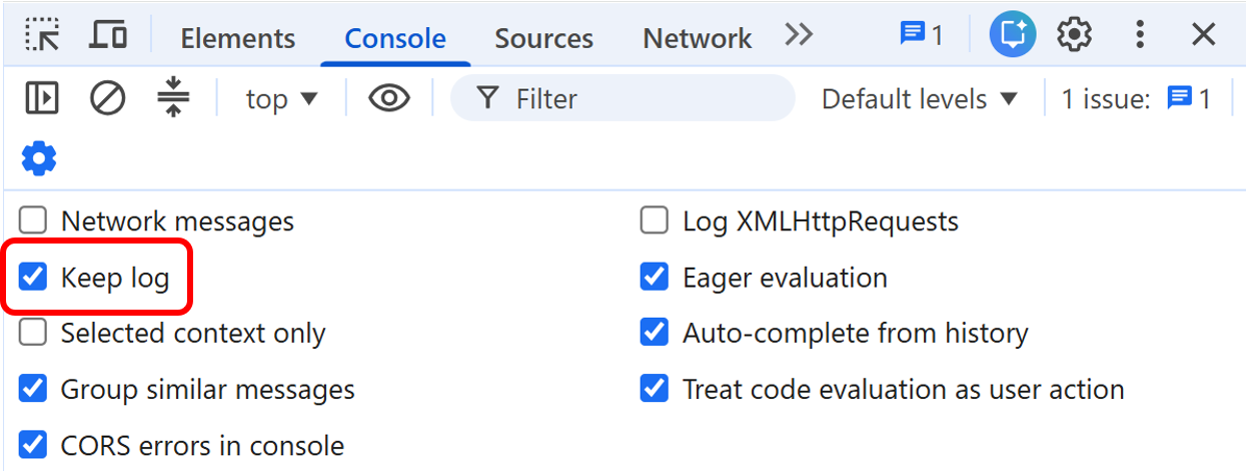
Task: Switch to the Elements tab
Action: pos(238,38)
